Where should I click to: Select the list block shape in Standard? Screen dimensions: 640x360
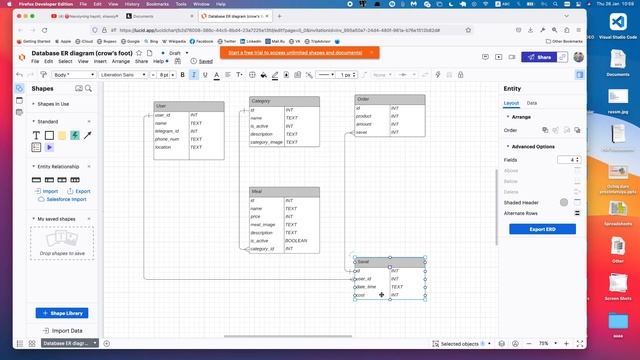point(36,147)
